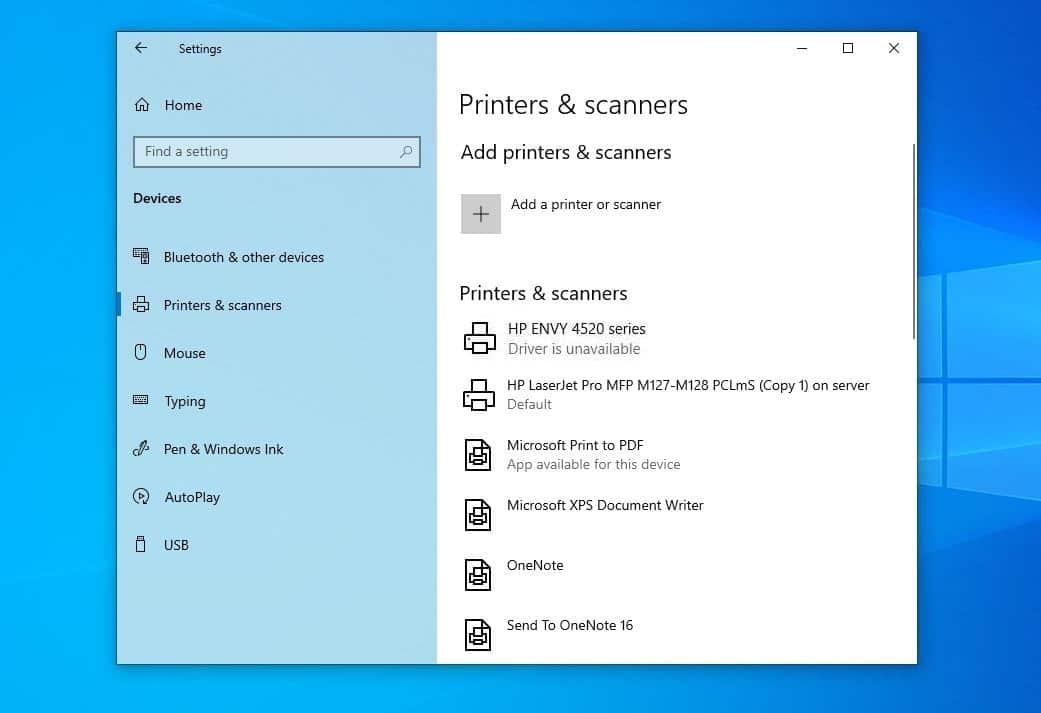The image size is (1041, 713).
Task: Select the Devices heading in the sidebar
Action: click(x=157, y=198)
